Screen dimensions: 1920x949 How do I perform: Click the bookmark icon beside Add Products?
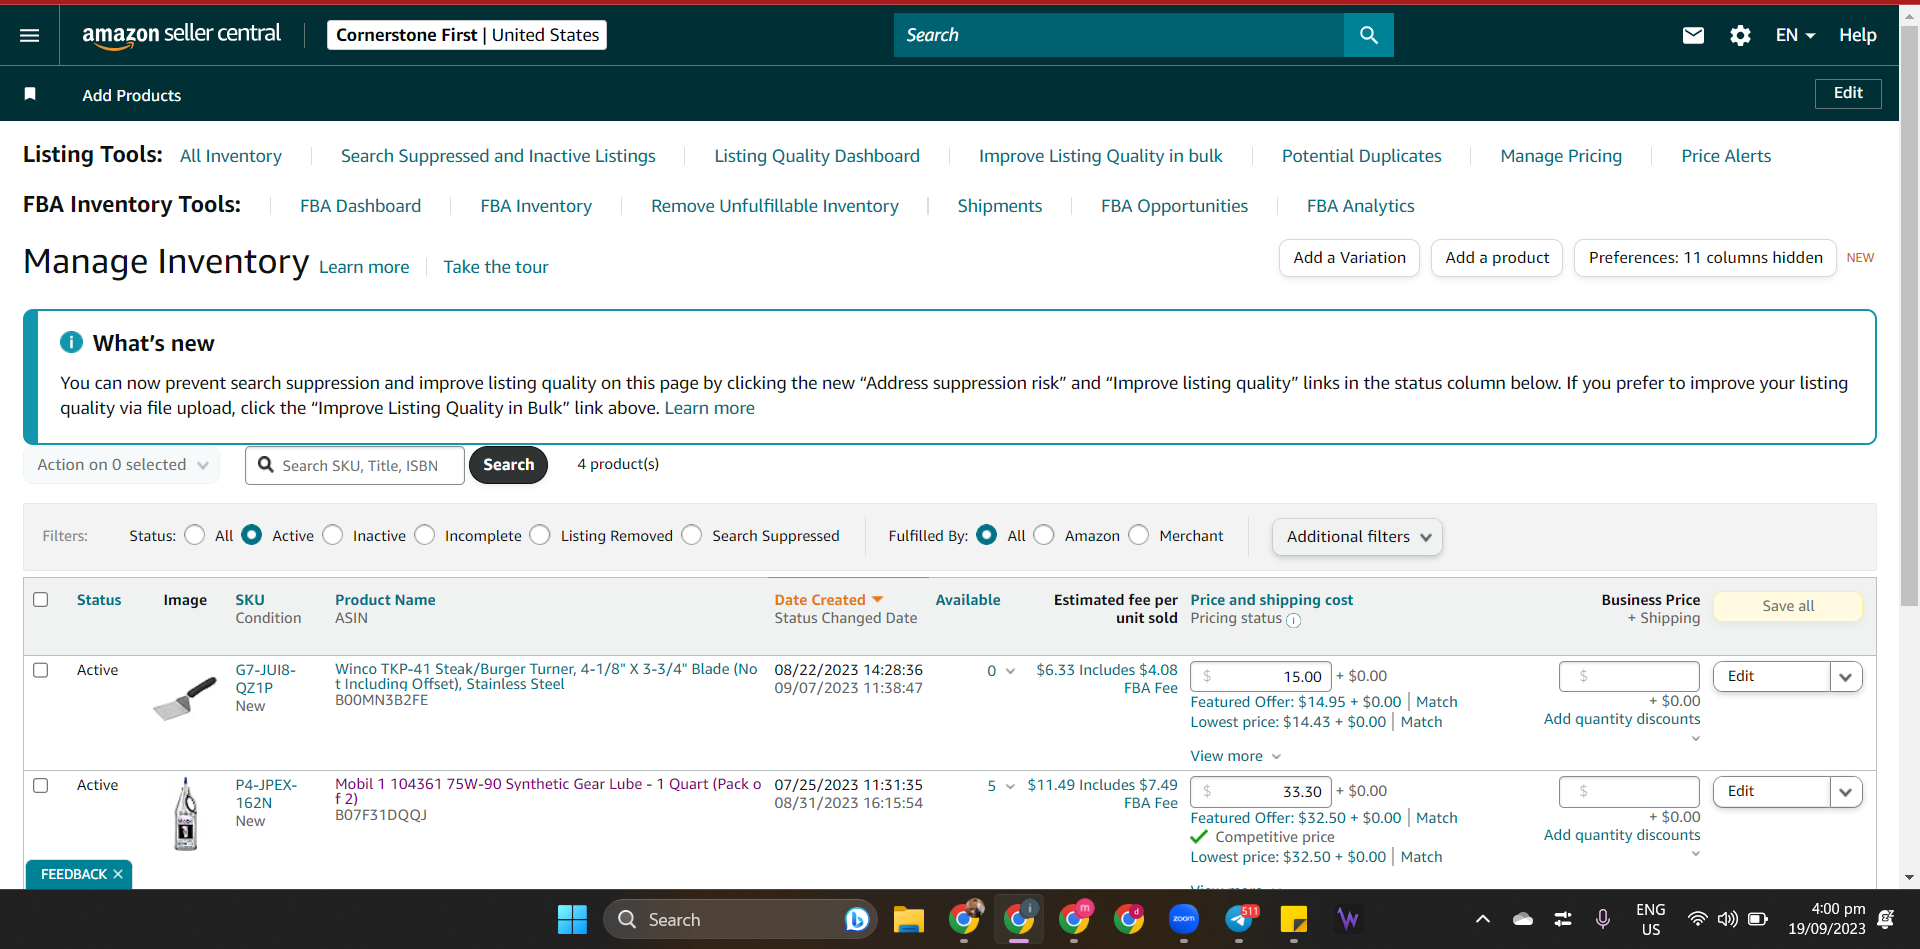click(x=30, y=94)
